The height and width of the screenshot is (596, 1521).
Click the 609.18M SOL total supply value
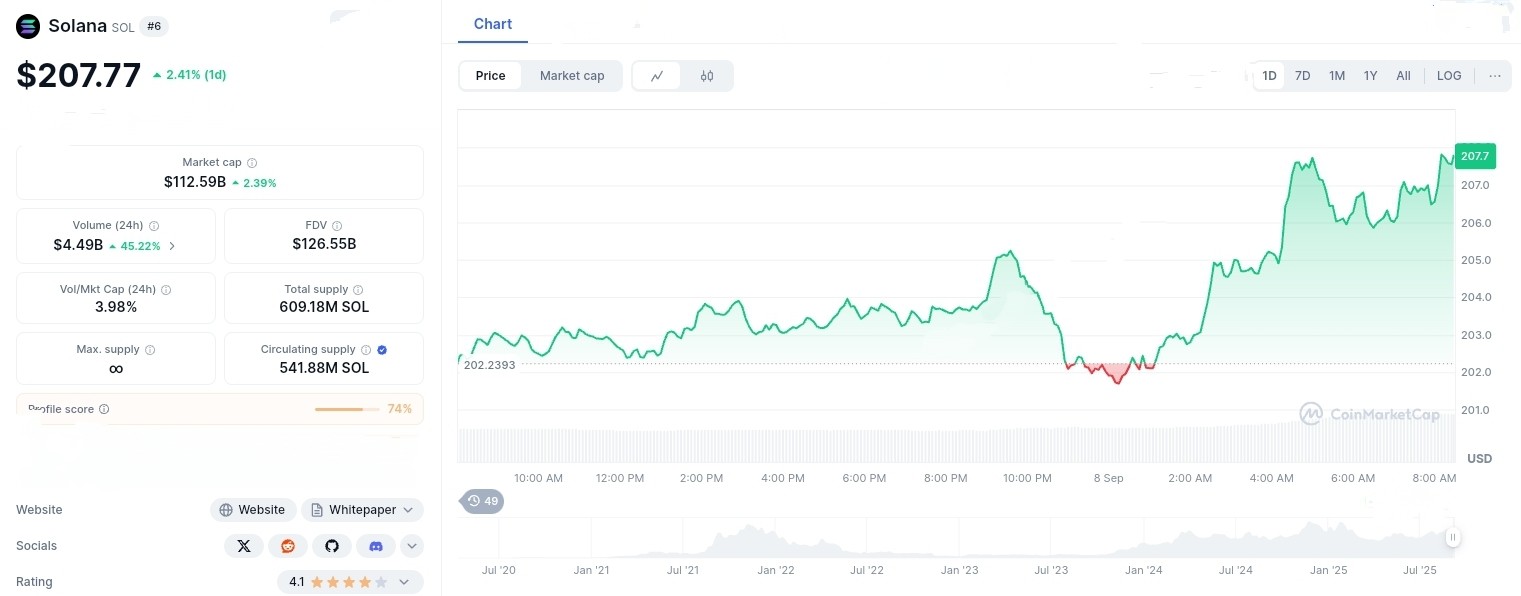click(x=324, y=307)
